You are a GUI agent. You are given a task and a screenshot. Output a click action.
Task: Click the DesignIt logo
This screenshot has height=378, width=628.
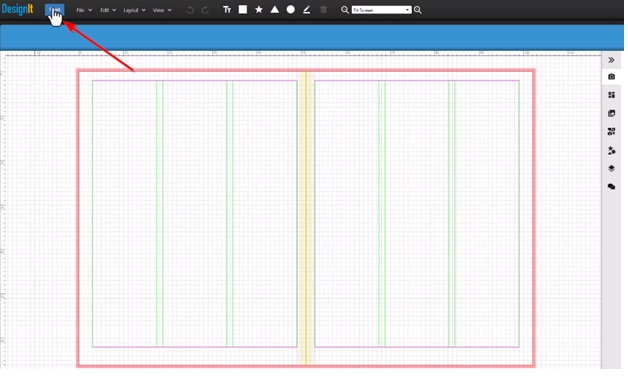click(x=17, y=9)
